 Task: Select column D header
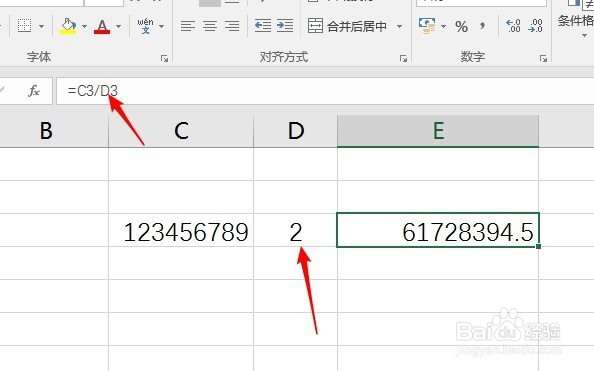[x=295, y=131]
